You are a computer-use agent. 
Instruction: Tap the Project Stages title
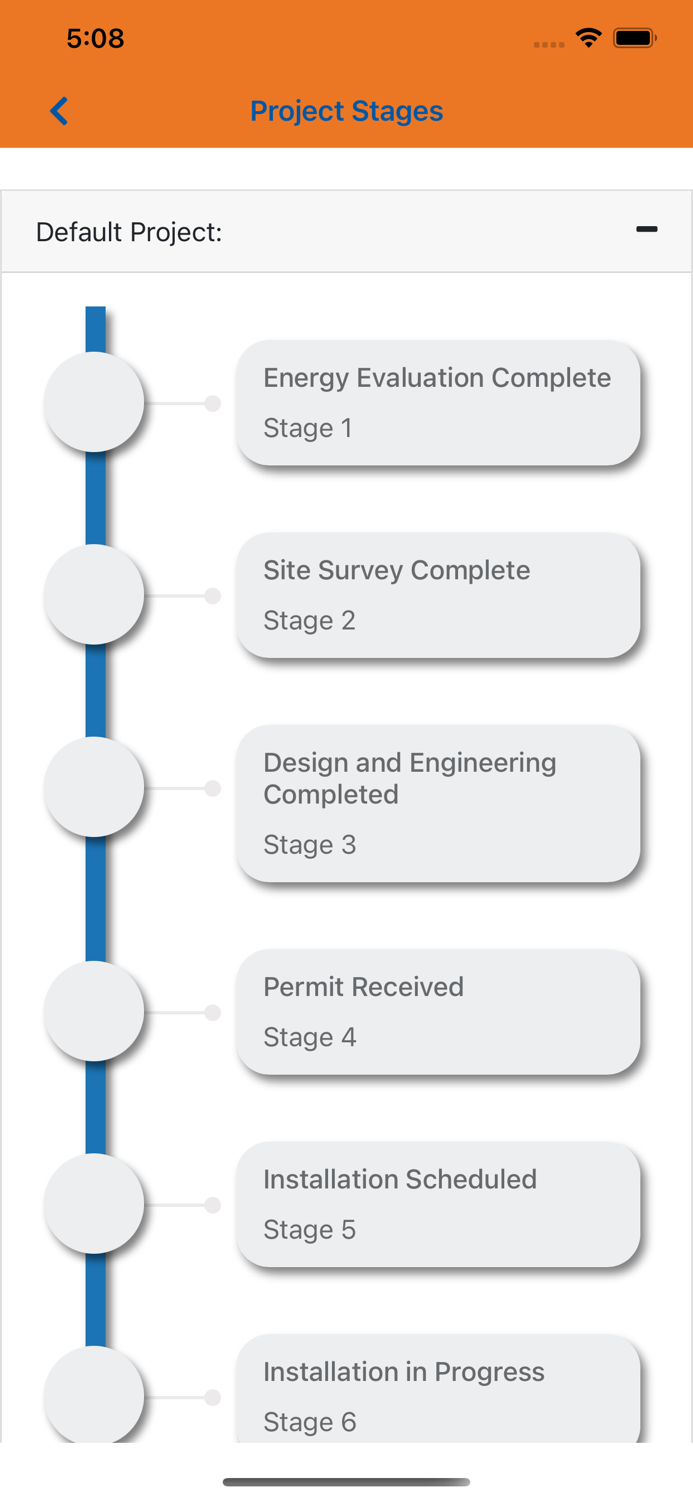pyautogui.click(x=346, y=111)
